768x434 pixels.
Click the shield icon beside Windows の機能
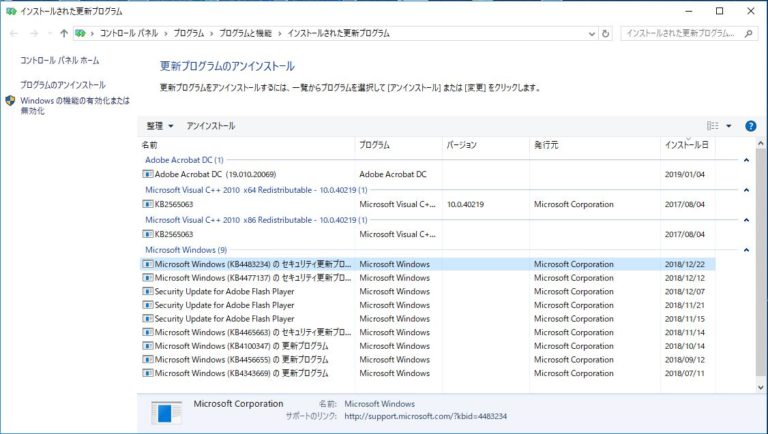[x=11, y=101]
